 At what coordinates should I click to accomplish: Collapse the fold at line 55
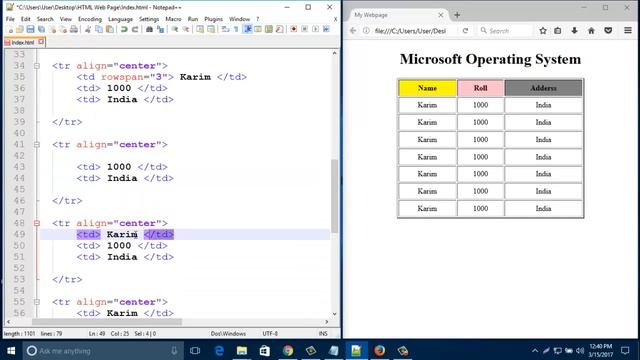coord(37,302)
